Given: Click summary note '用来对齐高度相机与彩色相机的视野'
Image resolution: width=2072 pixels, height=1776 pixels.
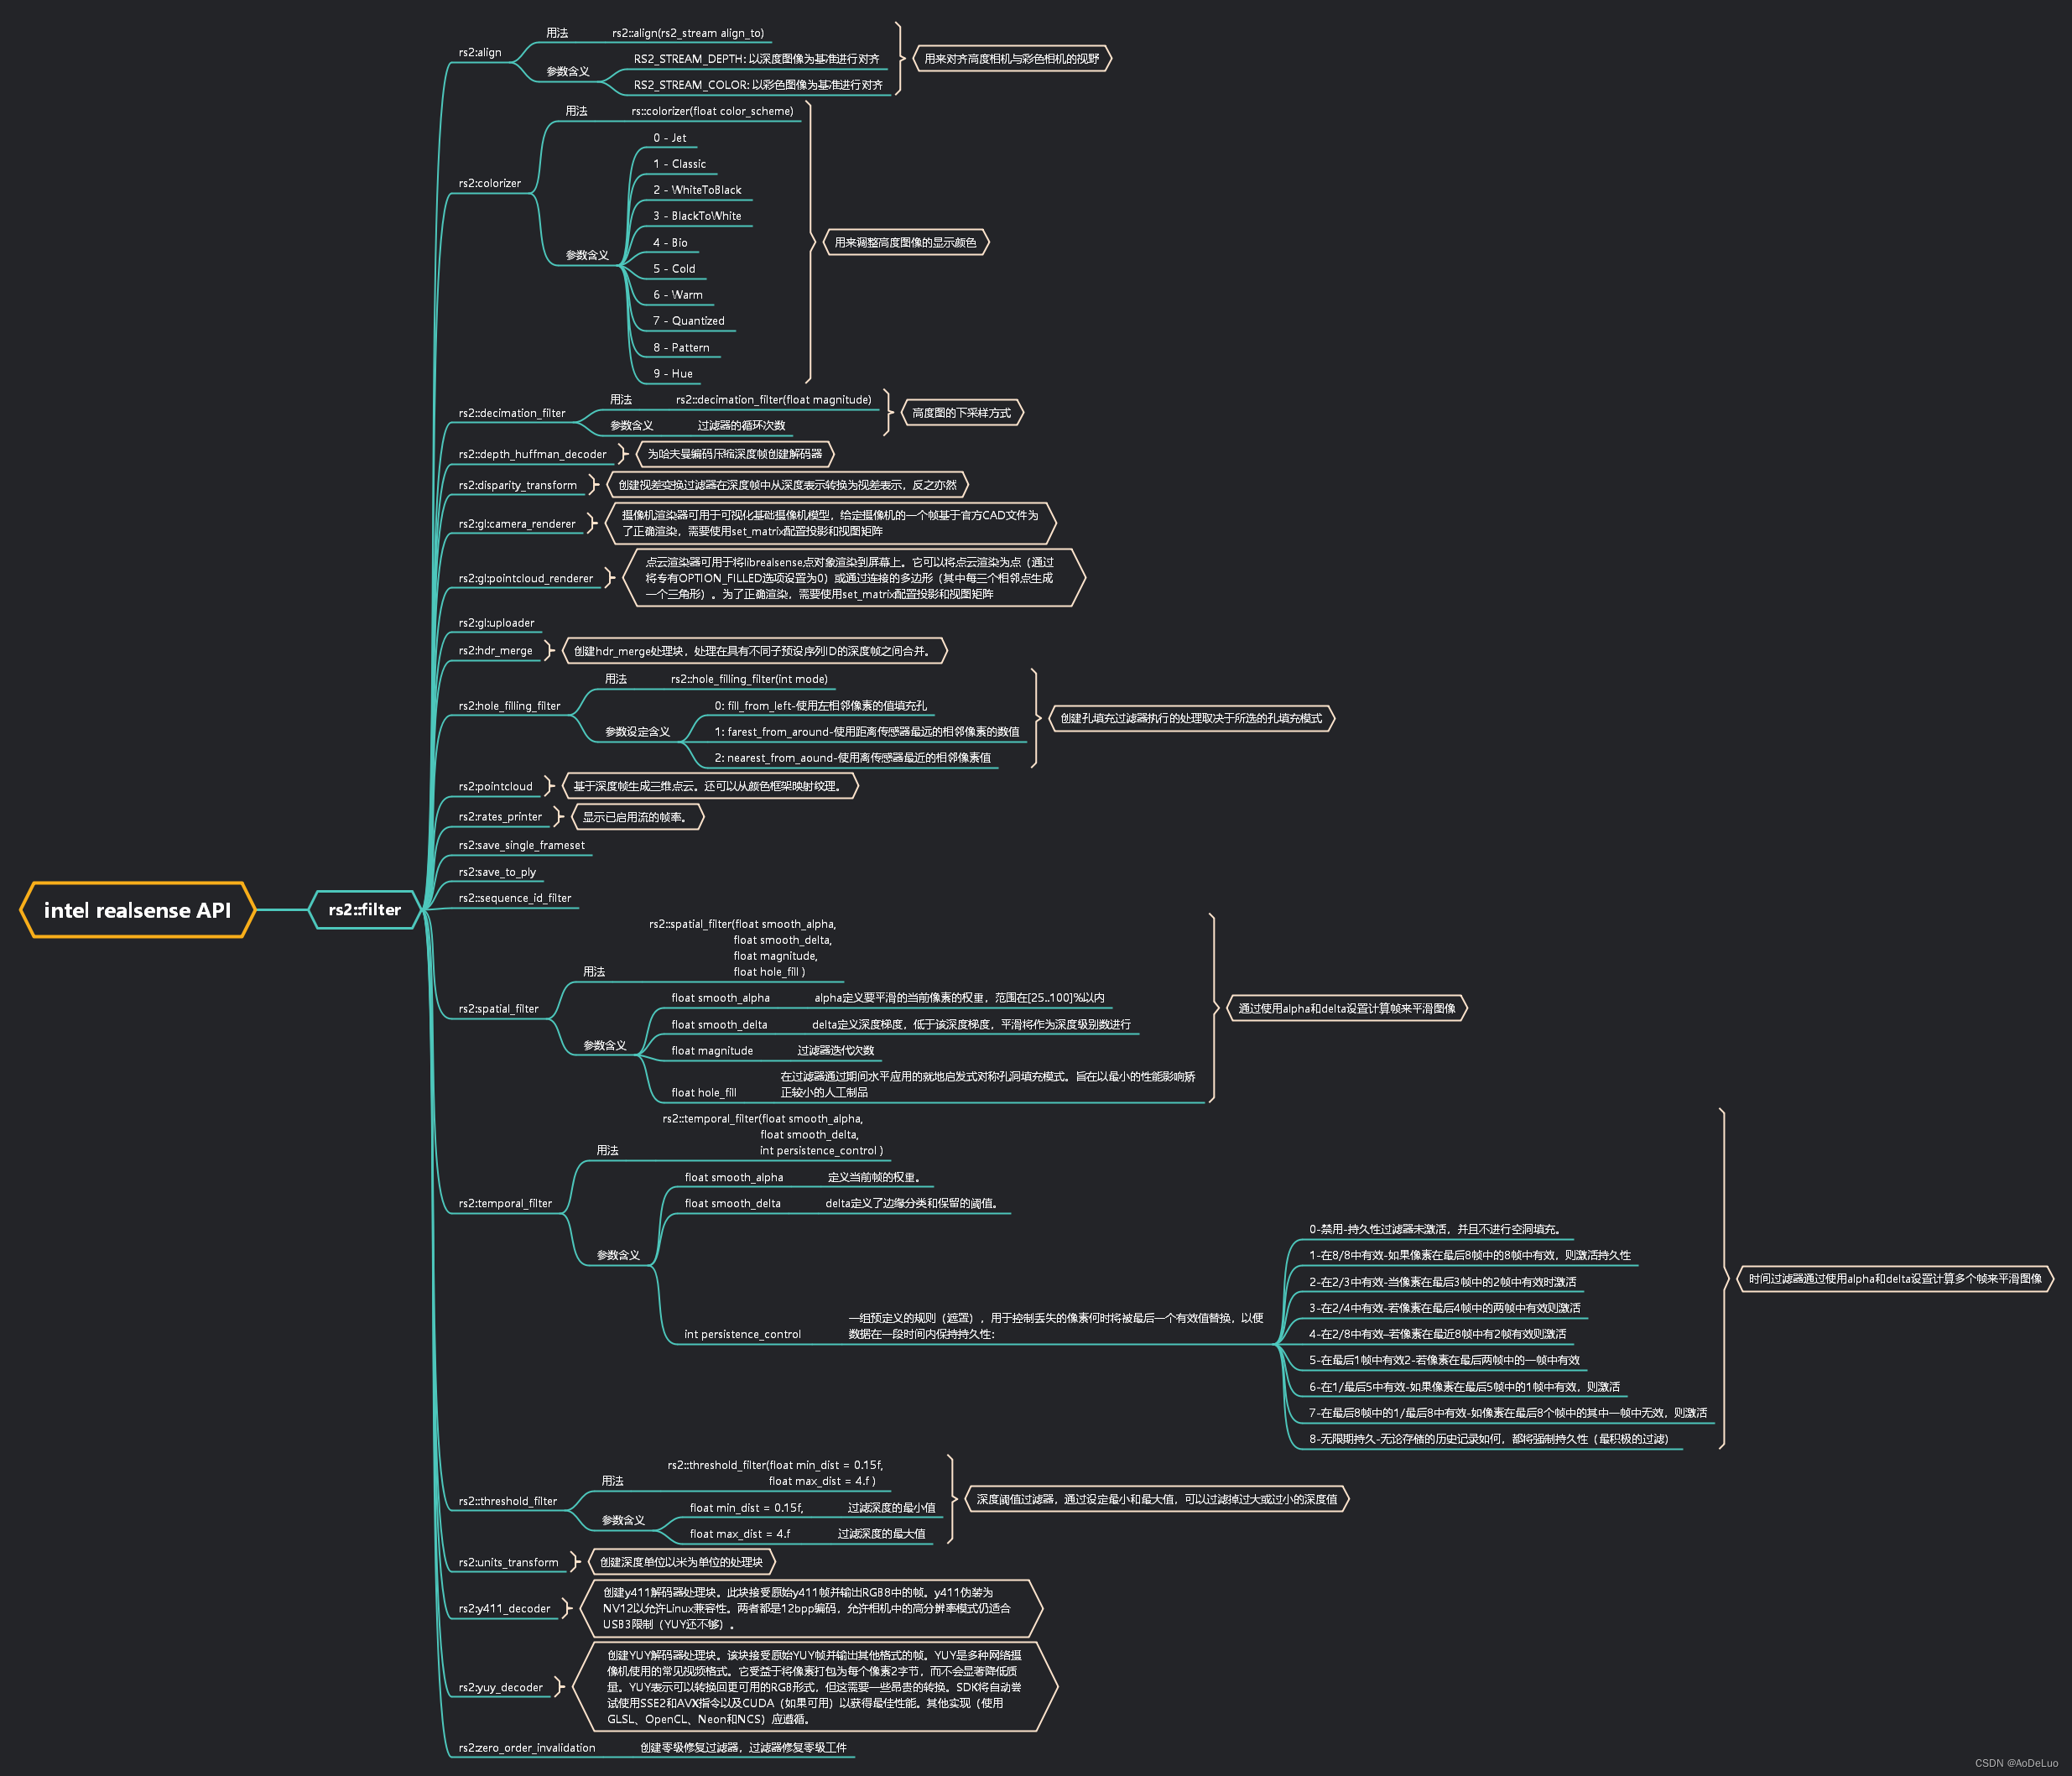Looking at the screenshot, I should point(1012,59).
